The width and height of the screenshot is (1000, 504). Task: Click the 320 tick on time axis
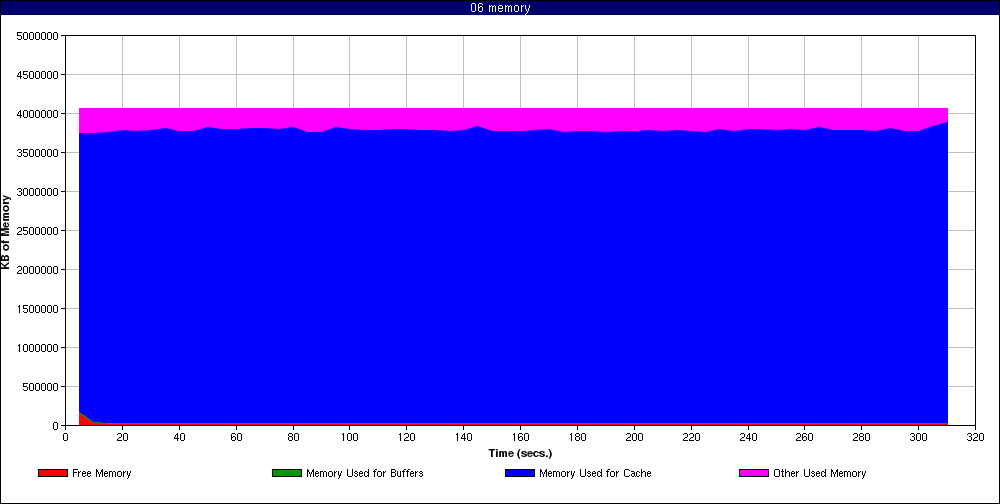975,438
